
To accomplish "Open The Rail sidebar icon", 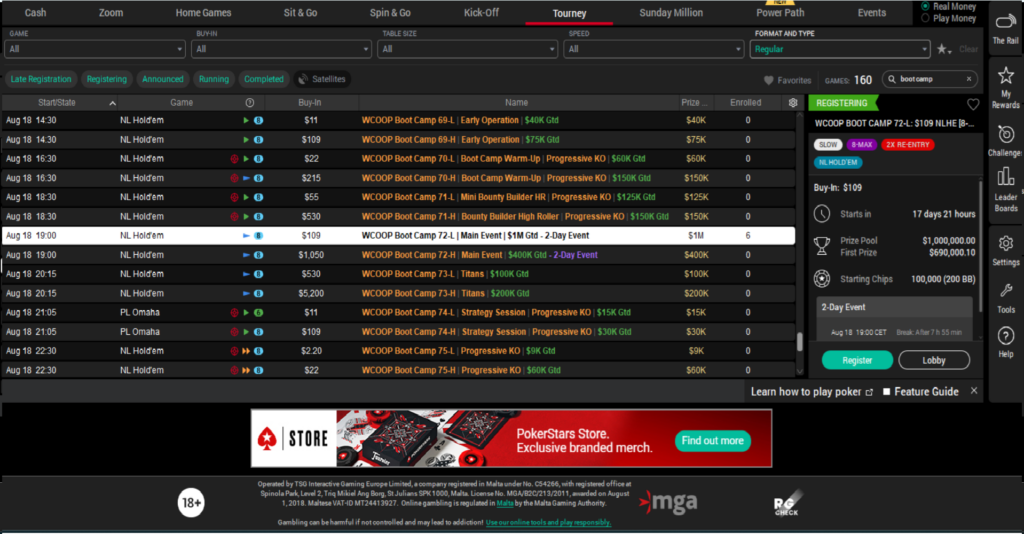I will tap(1005, 24).
